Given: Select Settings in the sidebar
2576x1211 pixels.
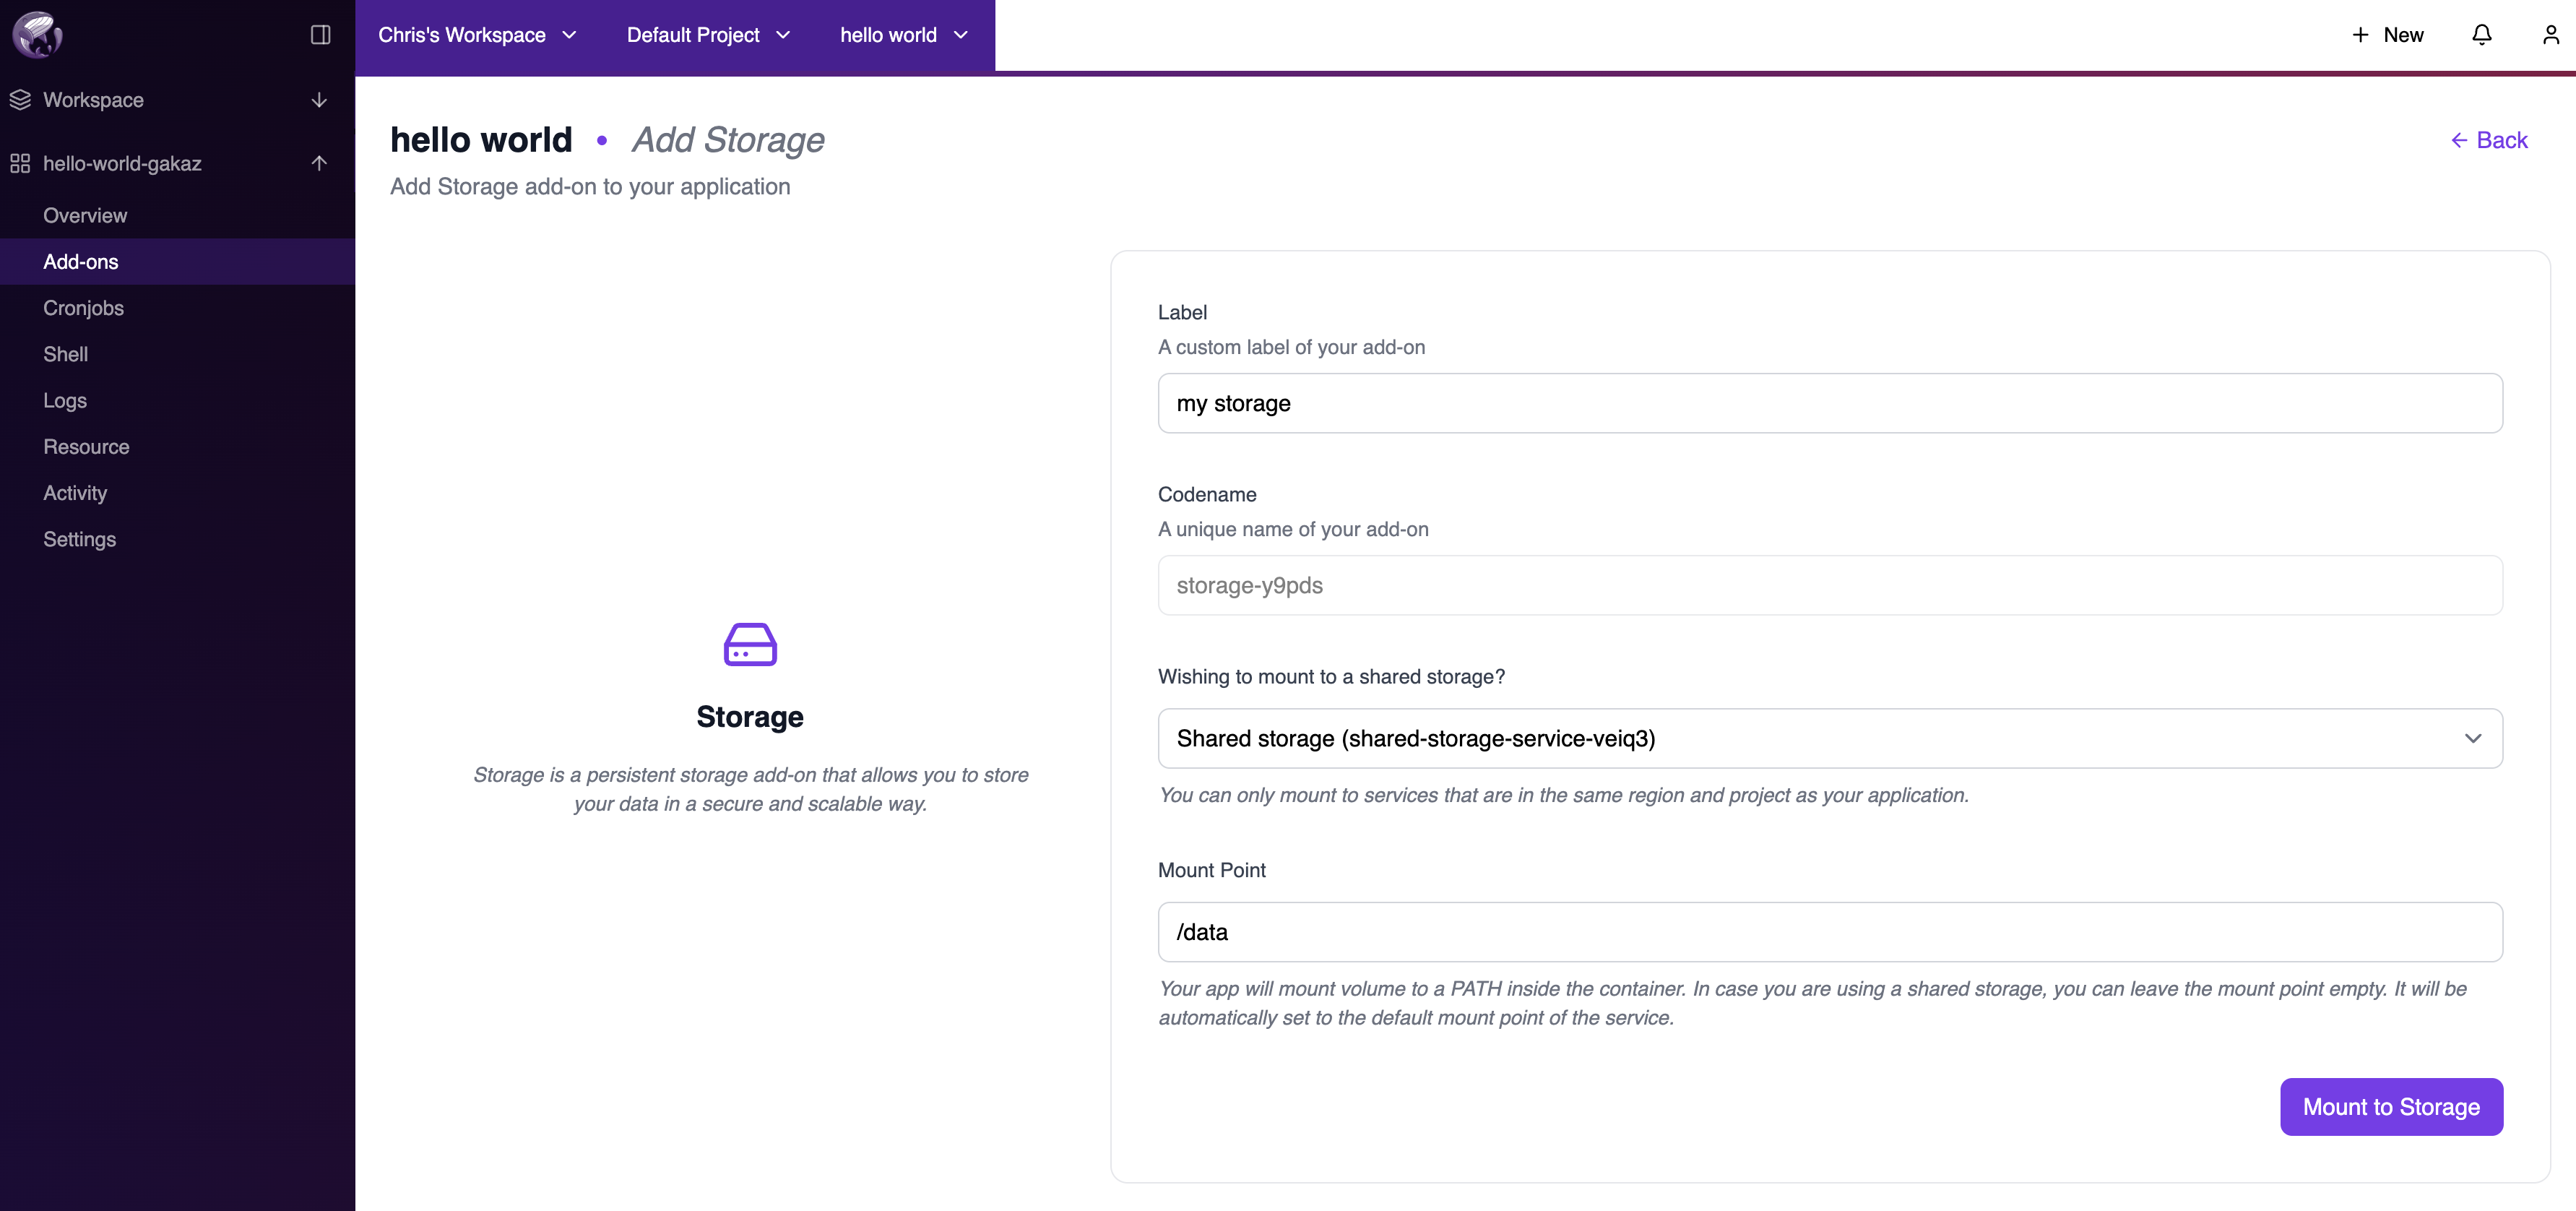Looking at the screenshot, I should 79,539.
